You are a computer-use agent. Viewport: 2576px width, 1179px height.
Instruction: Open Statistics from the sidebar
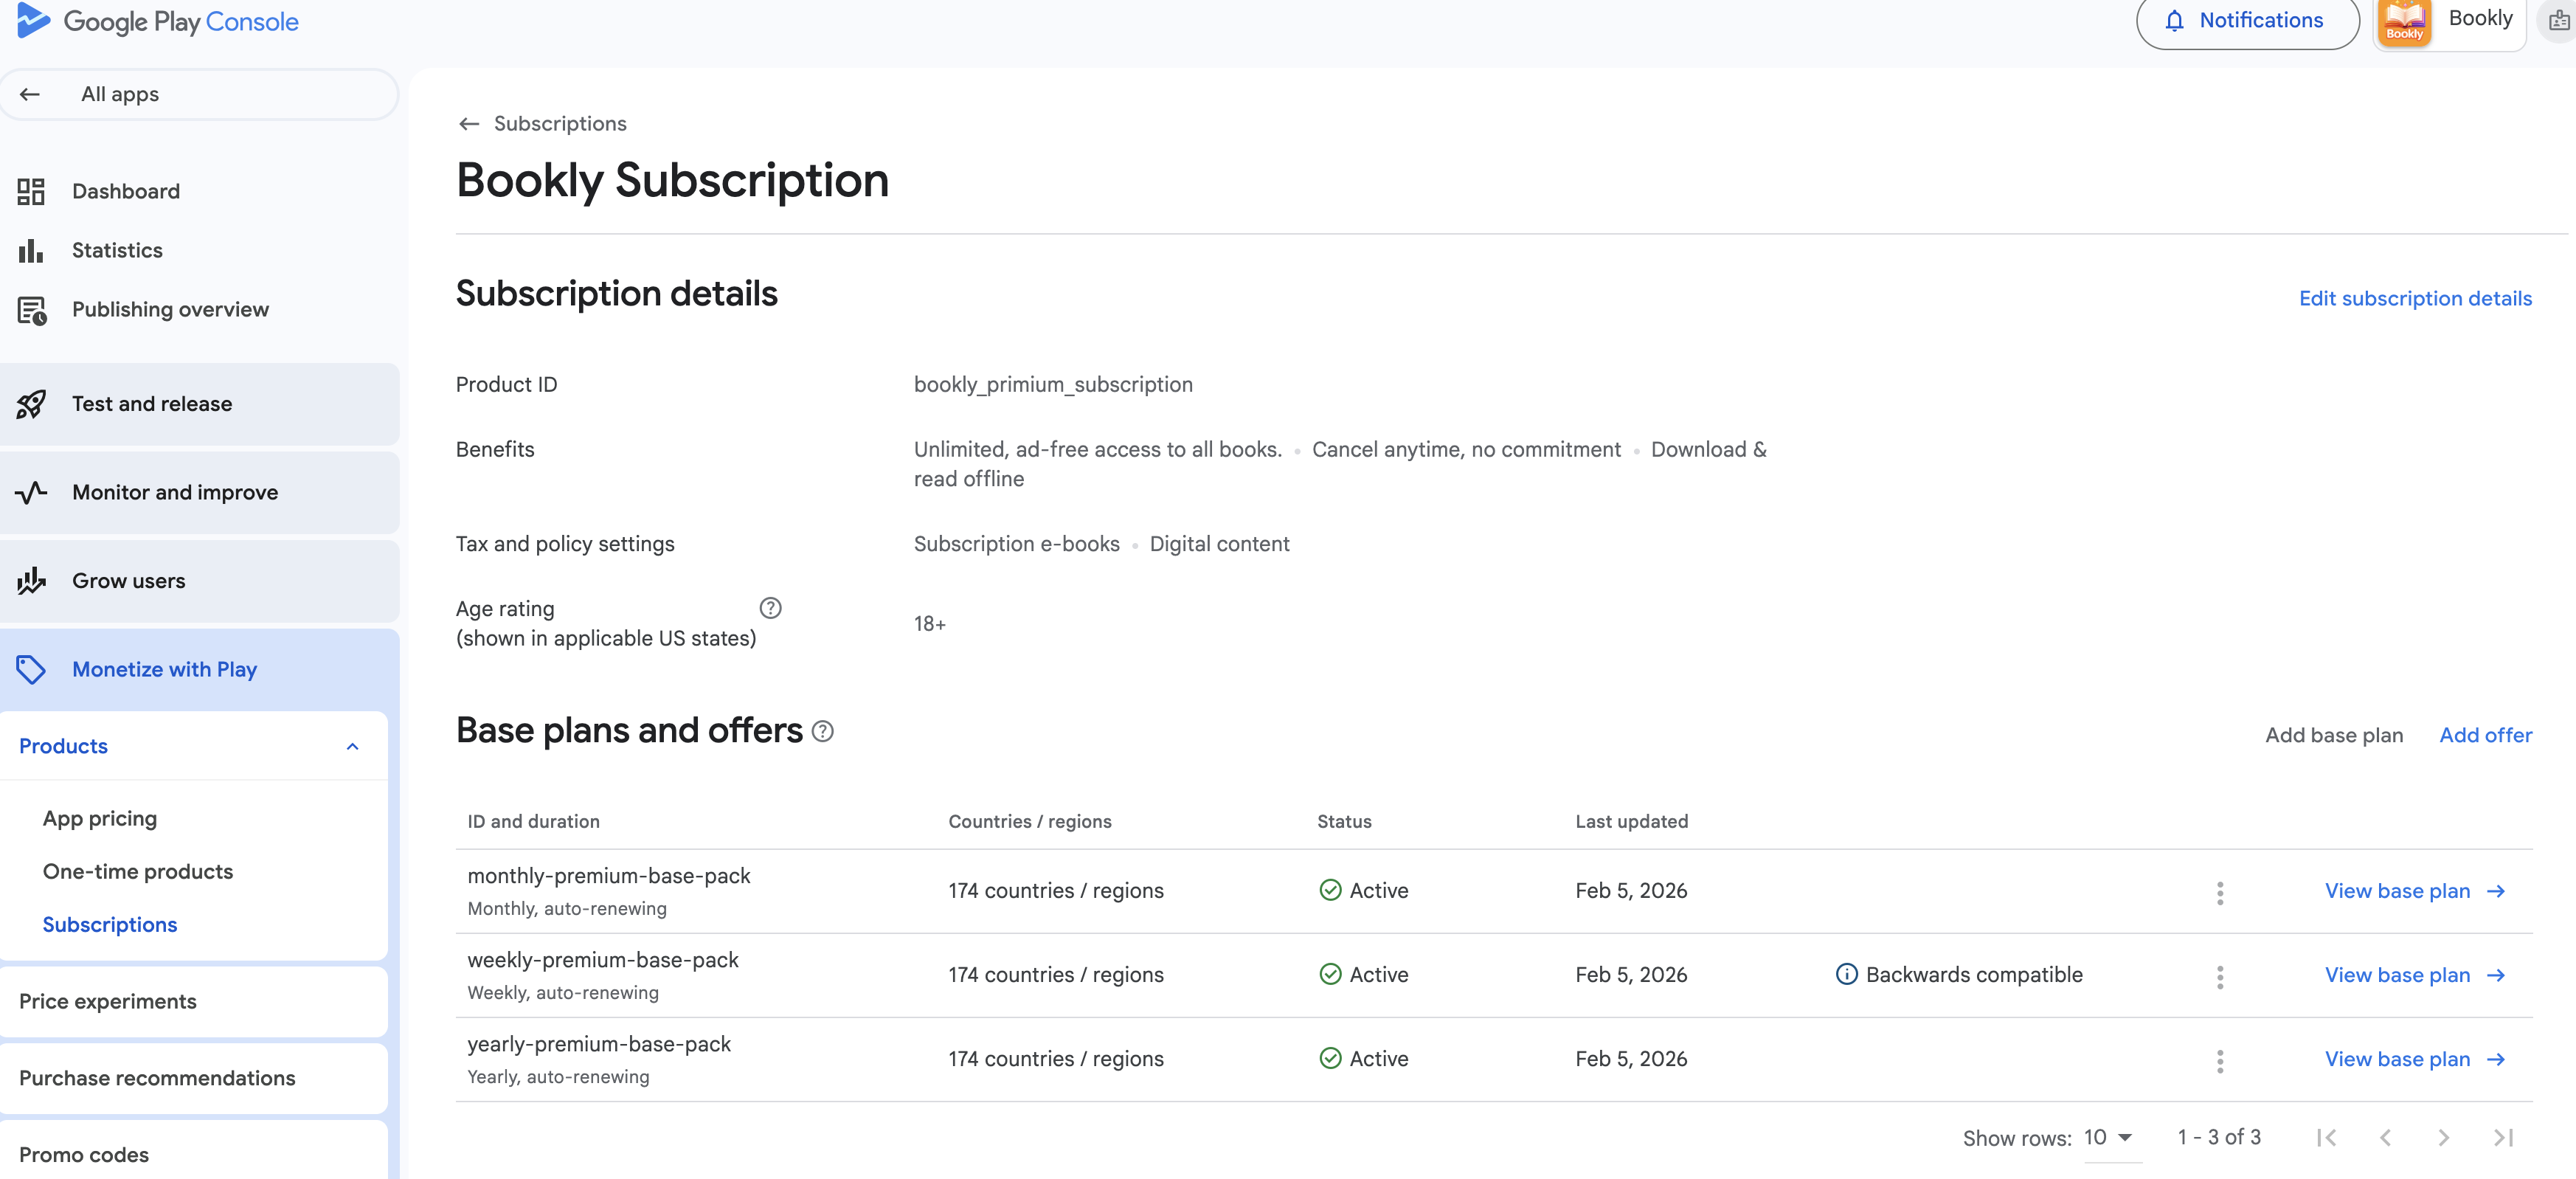(117, 250)
